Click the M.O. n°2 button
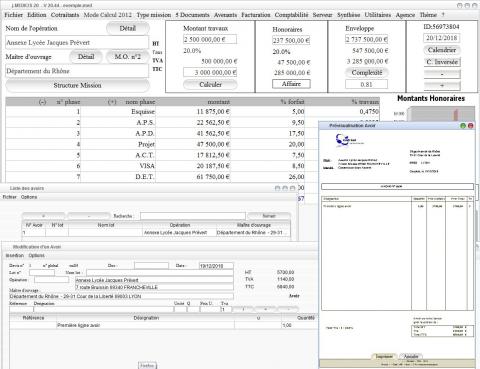 pos(128,57)
